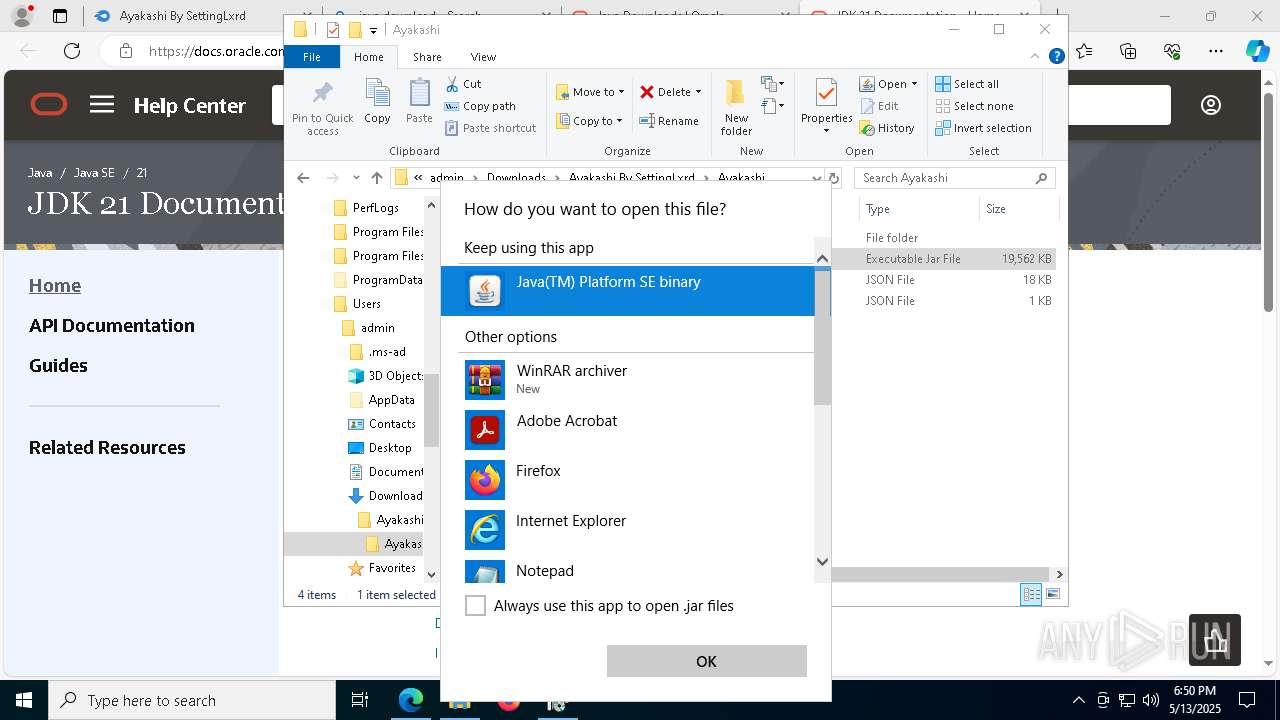The image size is (1280, 720).
Task: Click Select none in ribbon
Action: 974,106
